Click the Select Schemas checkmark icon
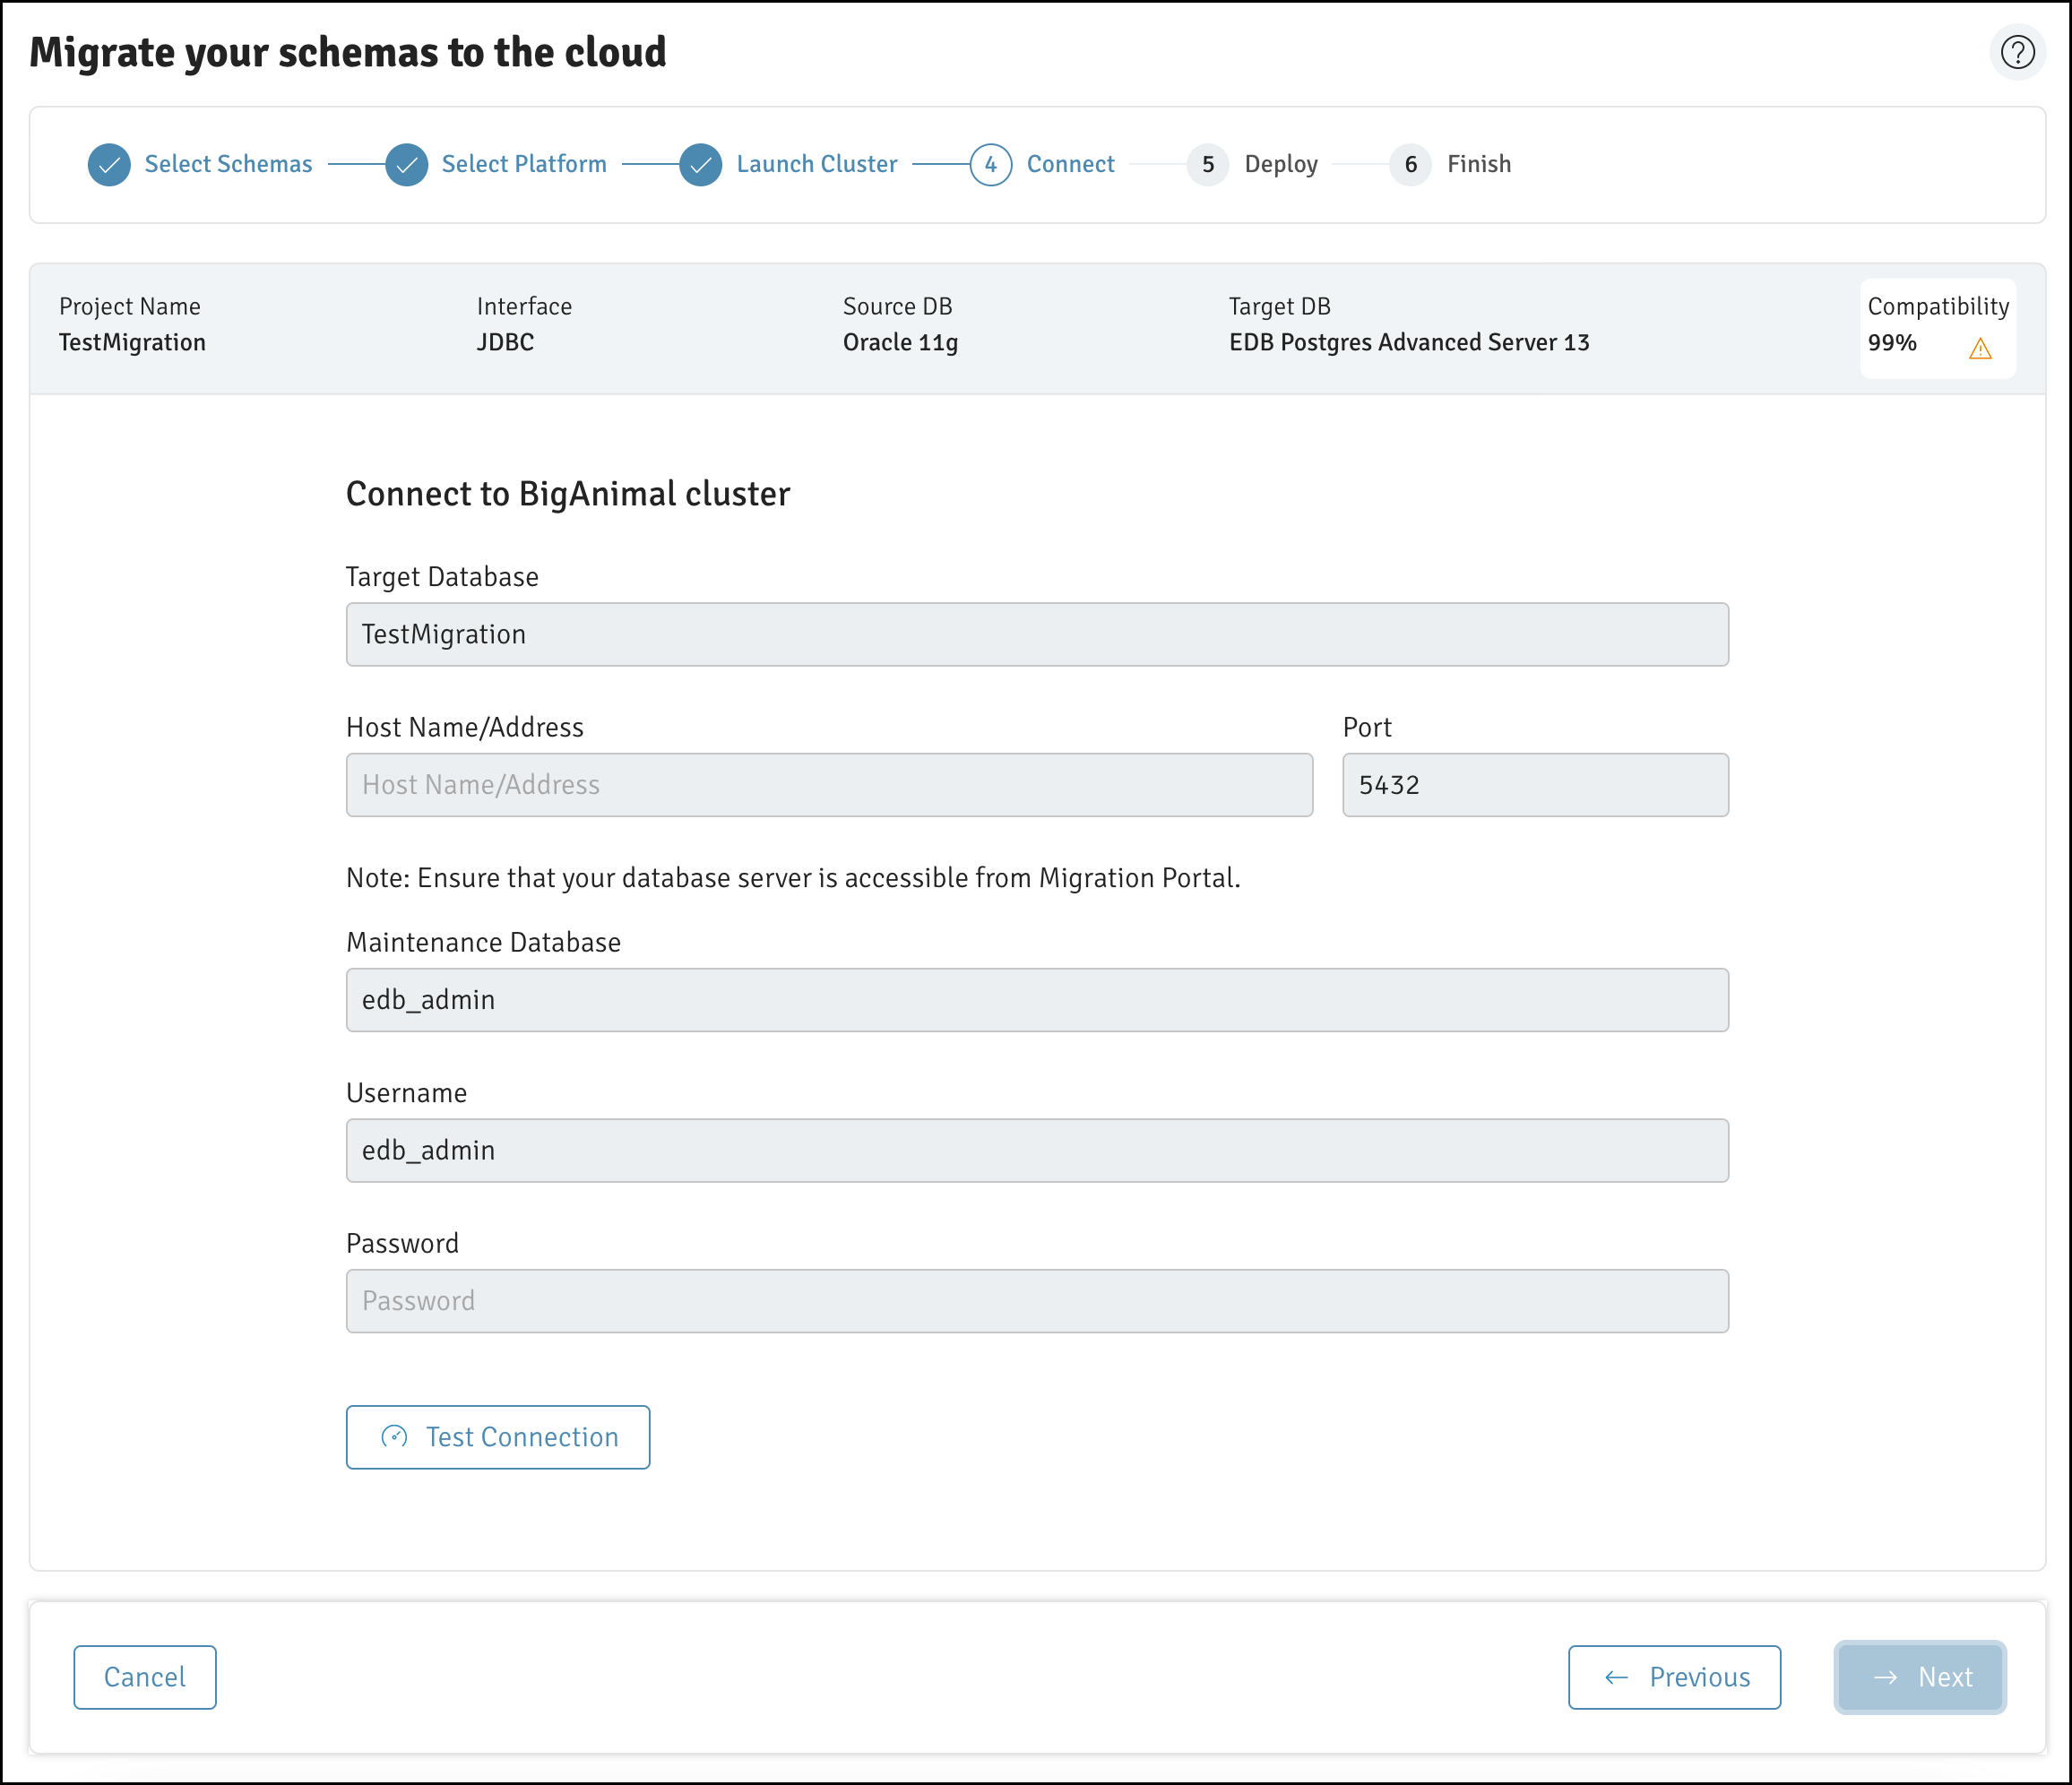 tap(109, 165)
